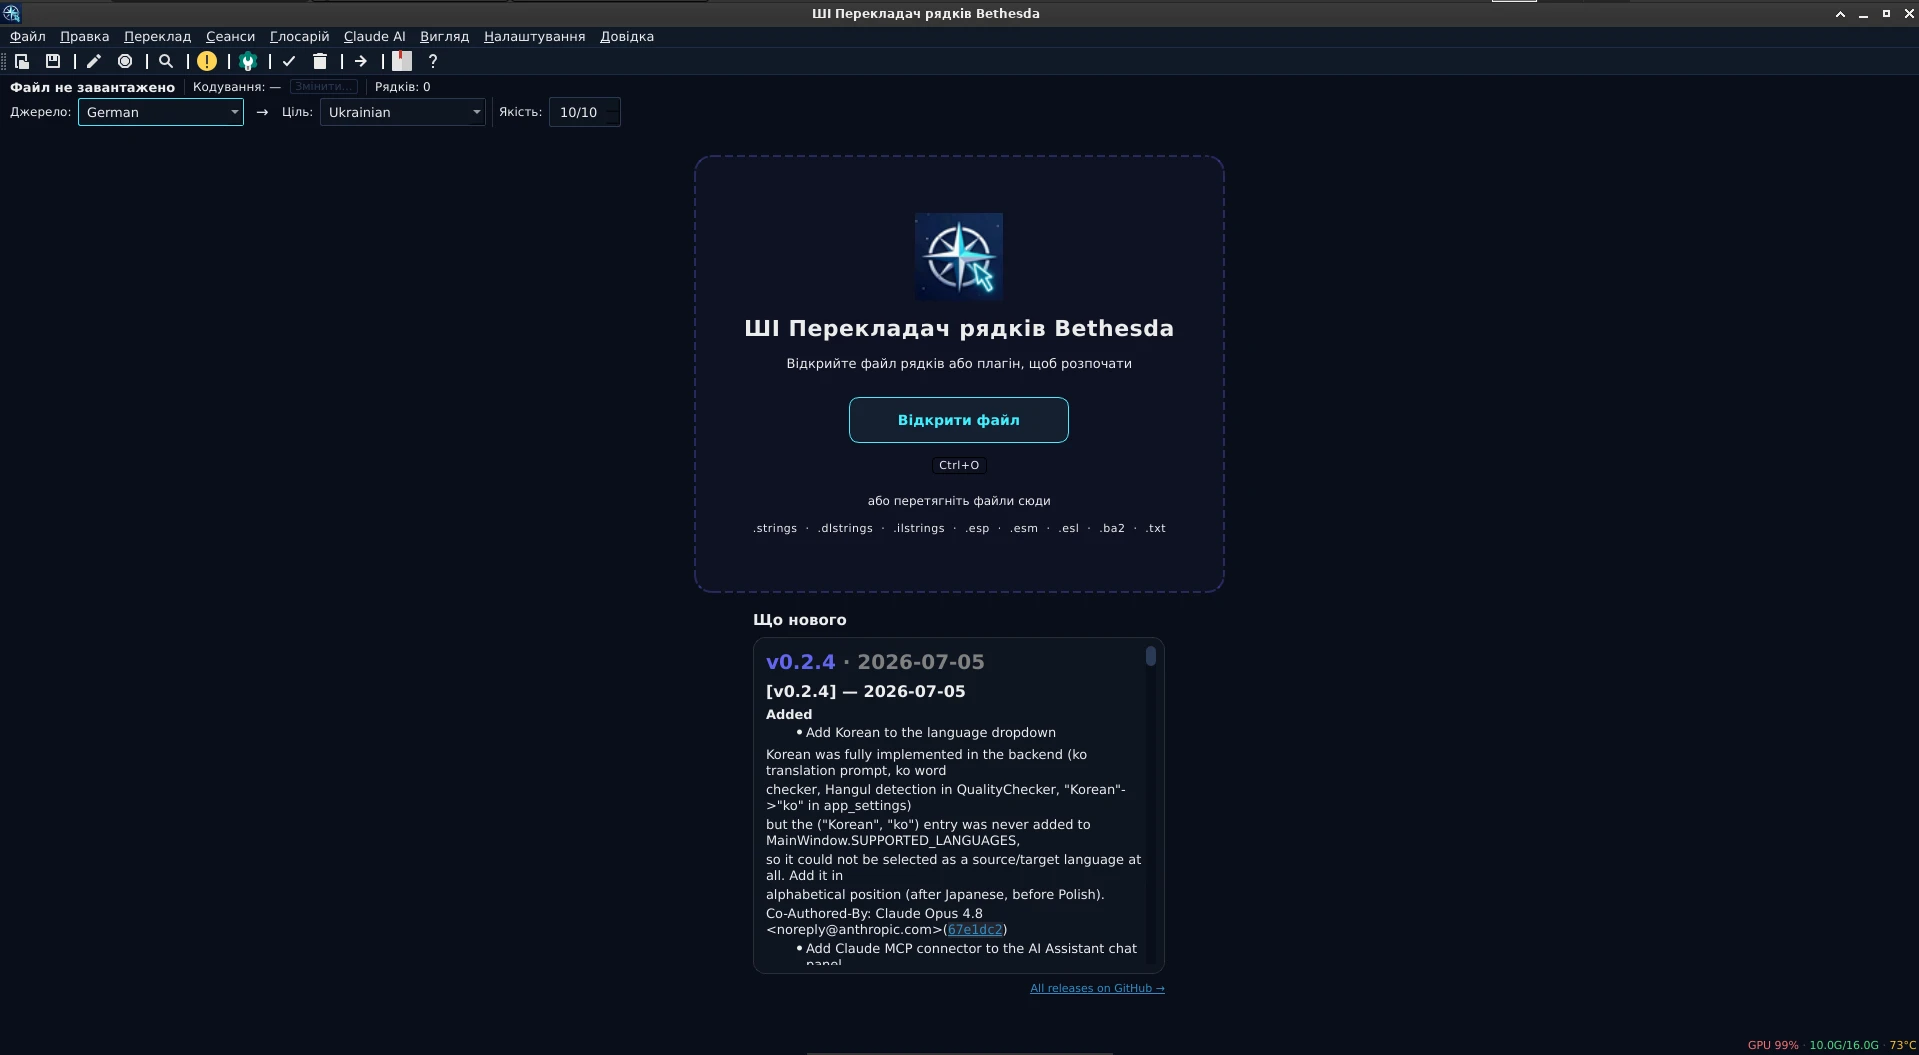Click the compass logo on welcome card

(959, 257)
